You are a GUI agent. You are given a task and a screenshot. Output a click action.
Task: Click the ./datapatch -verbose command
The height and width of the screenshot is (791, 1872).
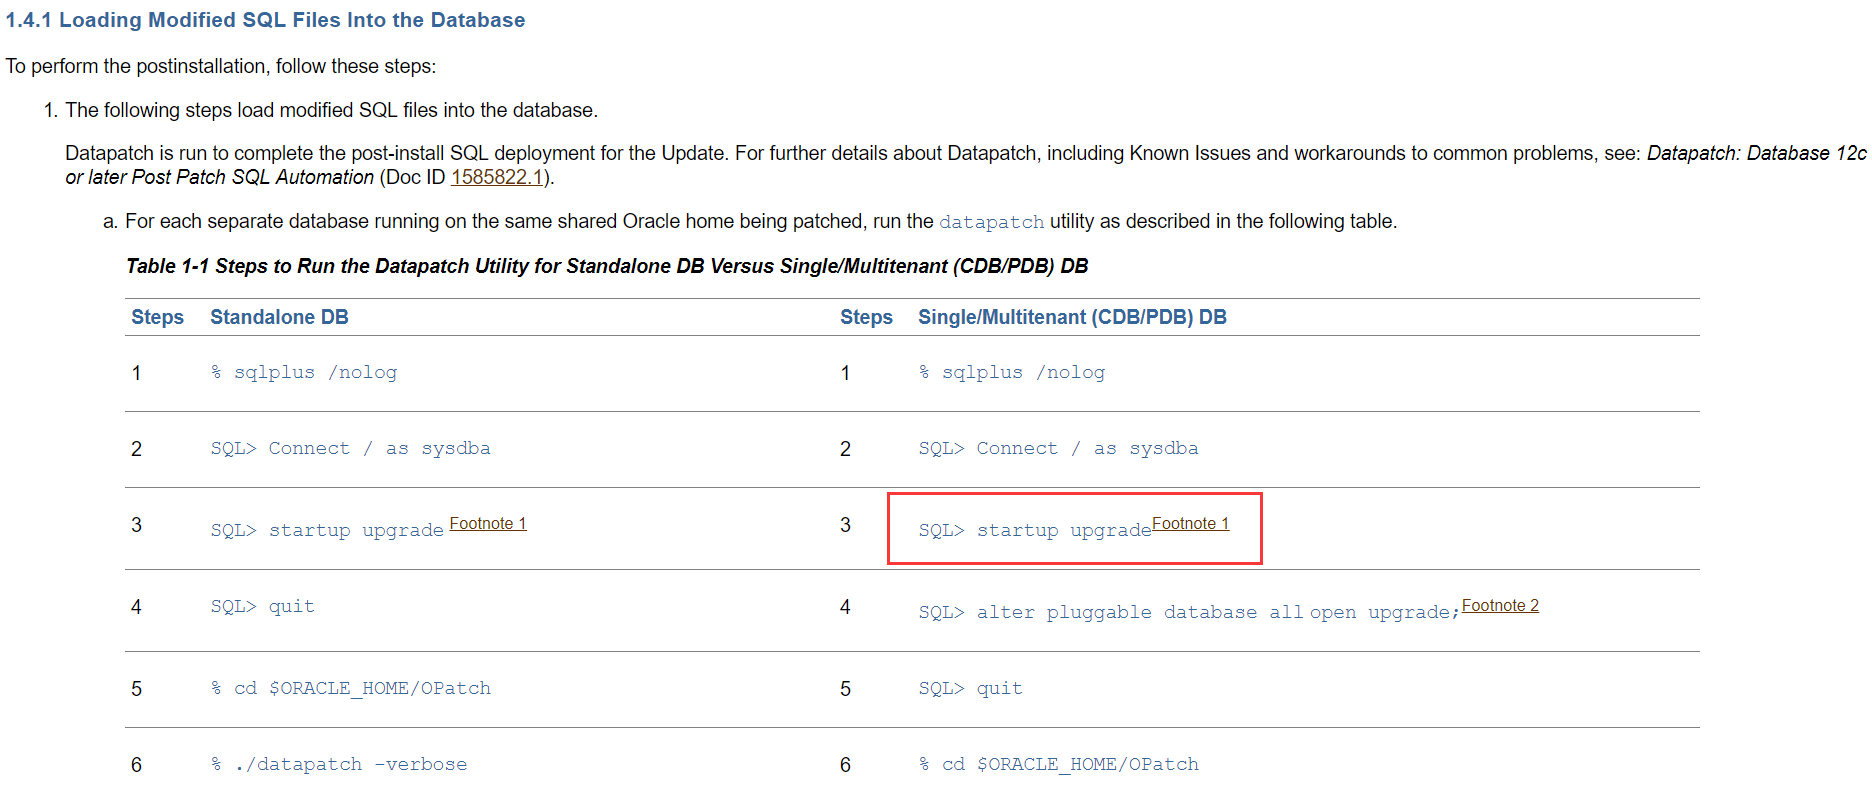click(x=339, y=764)
